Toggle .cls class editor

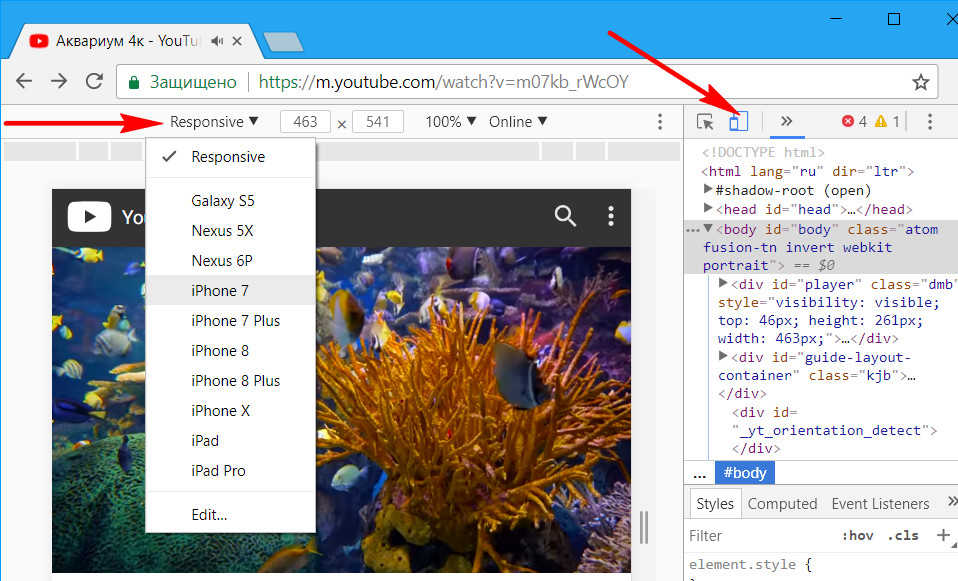point(903,536)
